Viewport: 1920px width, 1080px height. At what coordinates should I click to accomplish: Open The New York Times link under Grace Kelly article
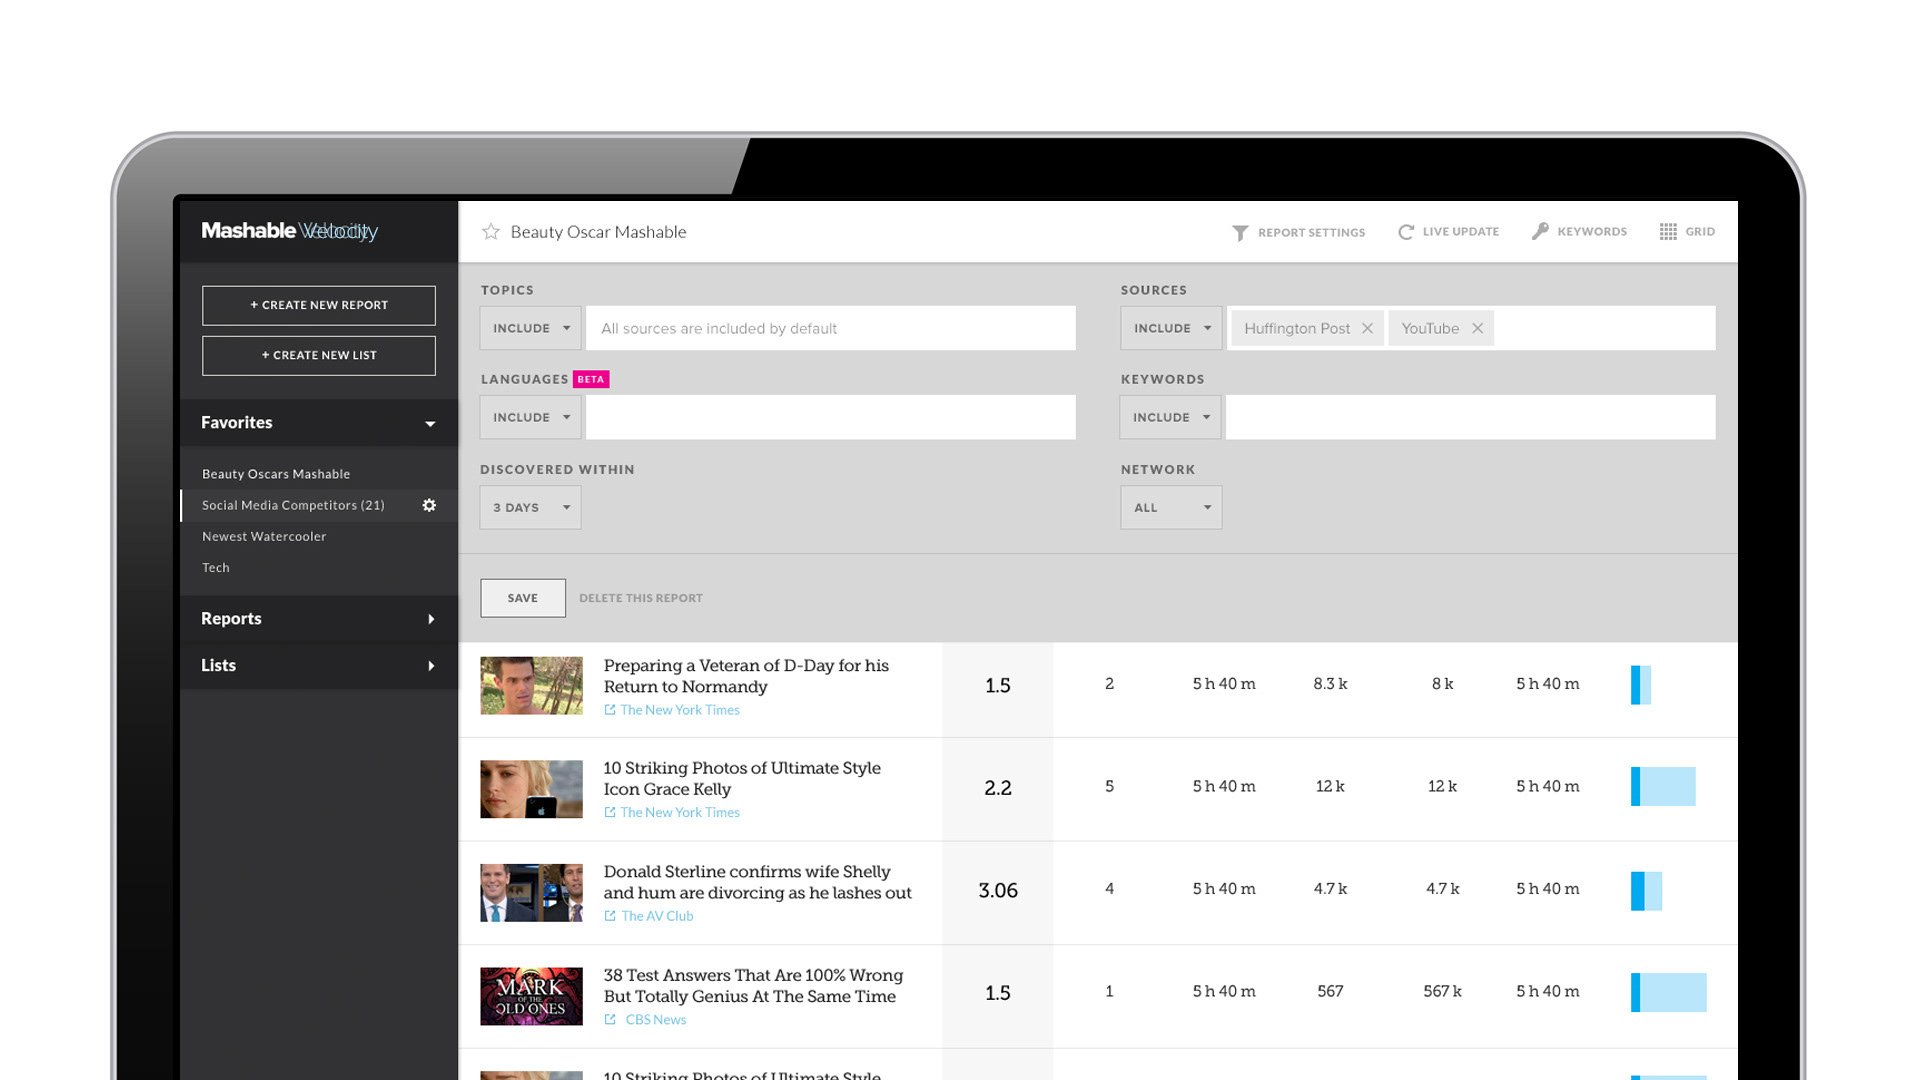point(680,813)
